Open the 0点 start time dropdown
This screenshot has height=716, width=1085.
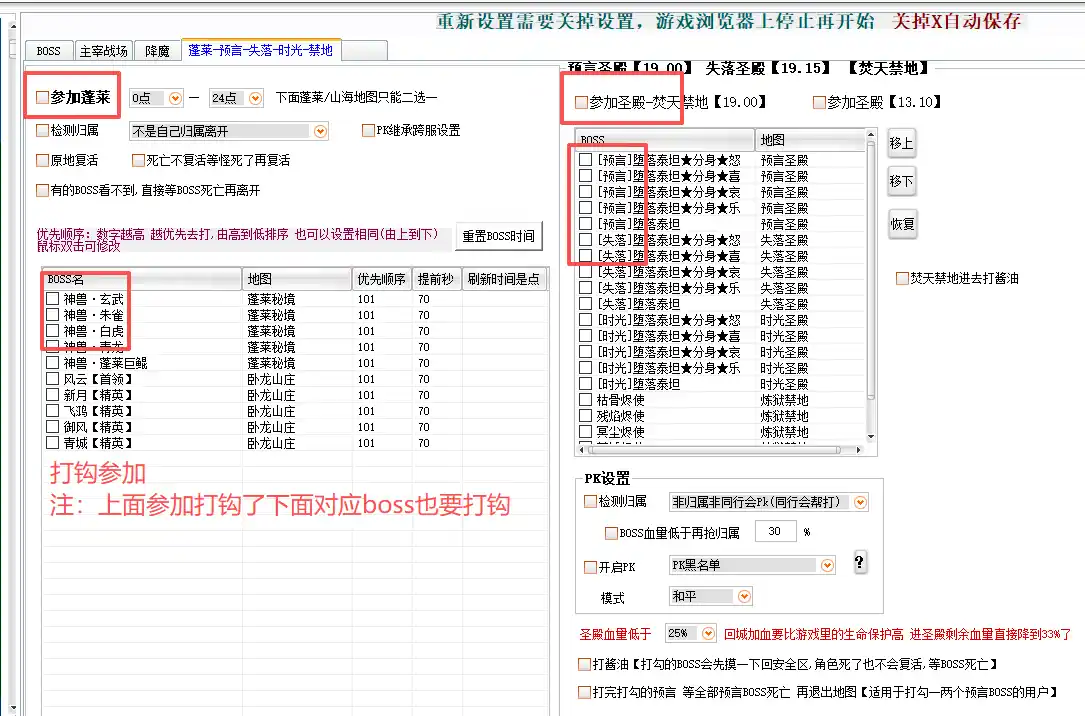[x=175, y=98]
